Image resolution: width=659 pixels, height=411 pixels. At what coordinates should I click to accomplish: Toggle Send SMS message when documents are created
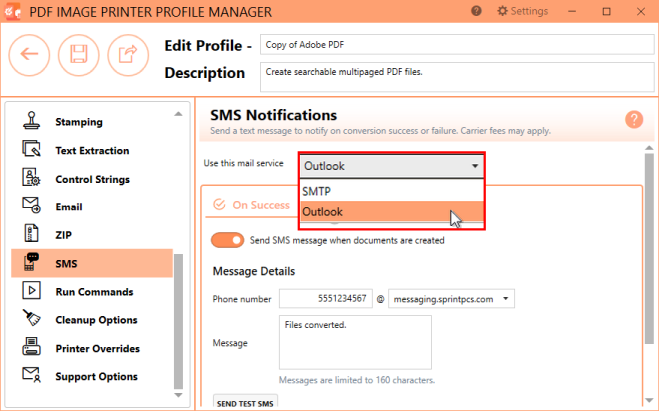click(227, 240)
